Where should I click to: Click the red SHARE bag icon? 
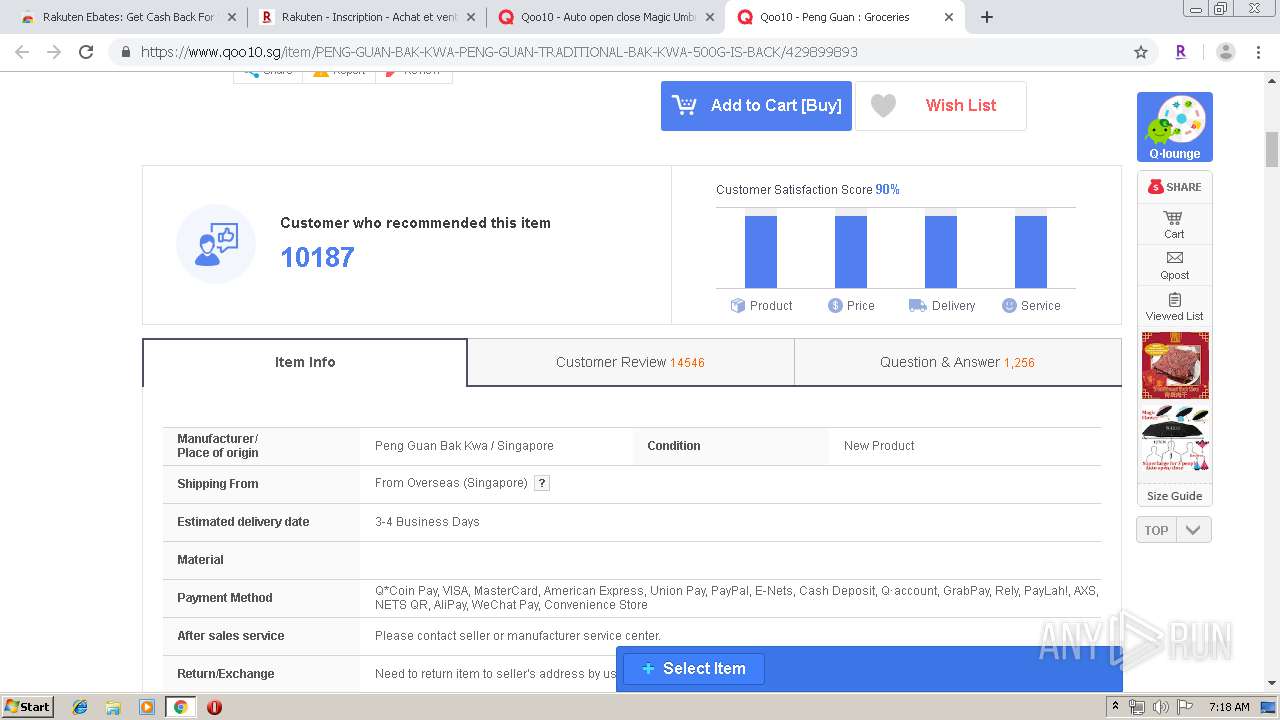[1156, 187]
